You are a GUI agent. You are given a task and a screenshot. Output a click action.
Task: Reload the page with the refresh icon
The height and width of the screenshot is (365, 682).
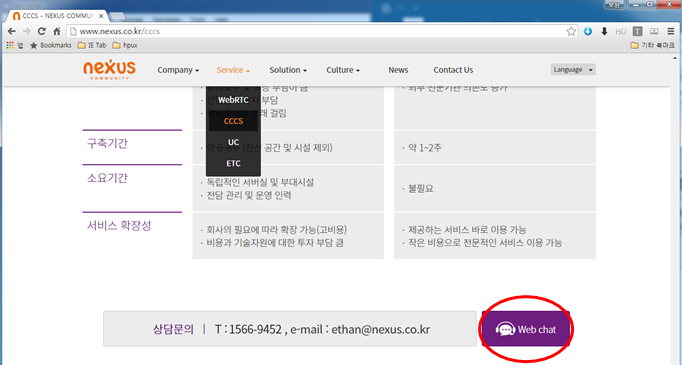pyautogui.click(x=41, y=31)
